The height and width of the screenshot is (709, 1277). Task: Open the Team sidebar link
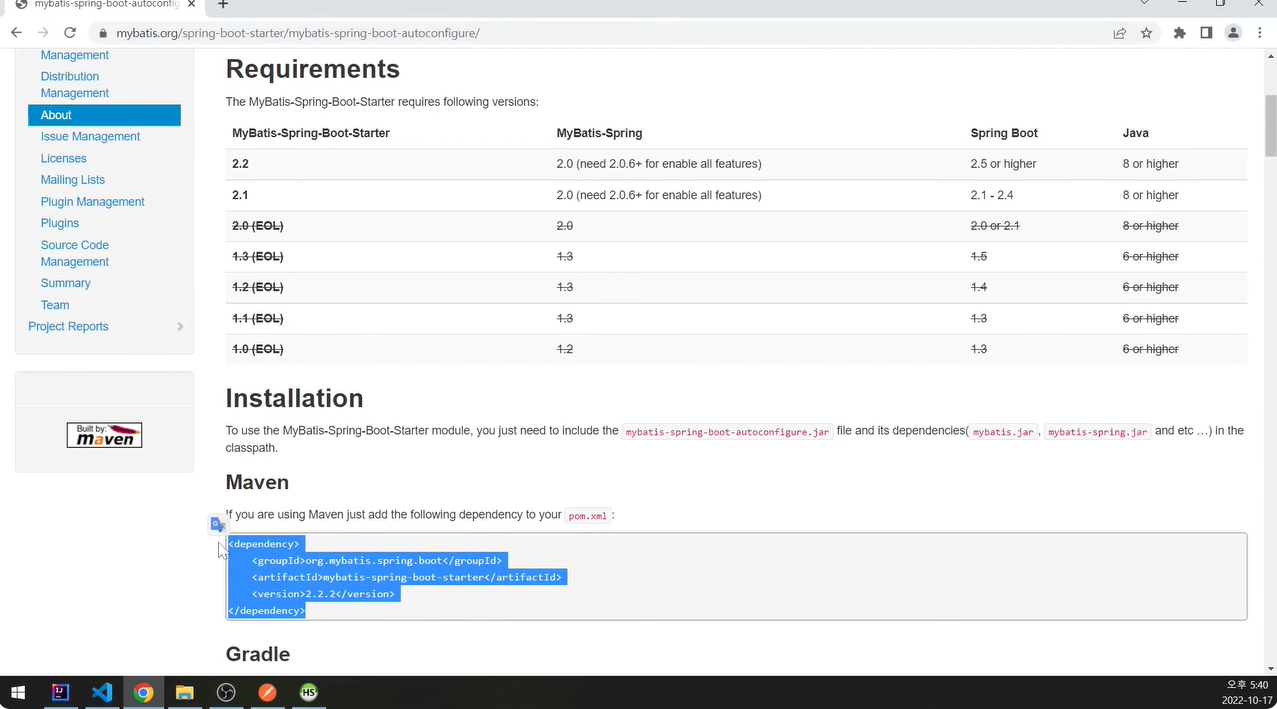[55, 305]
